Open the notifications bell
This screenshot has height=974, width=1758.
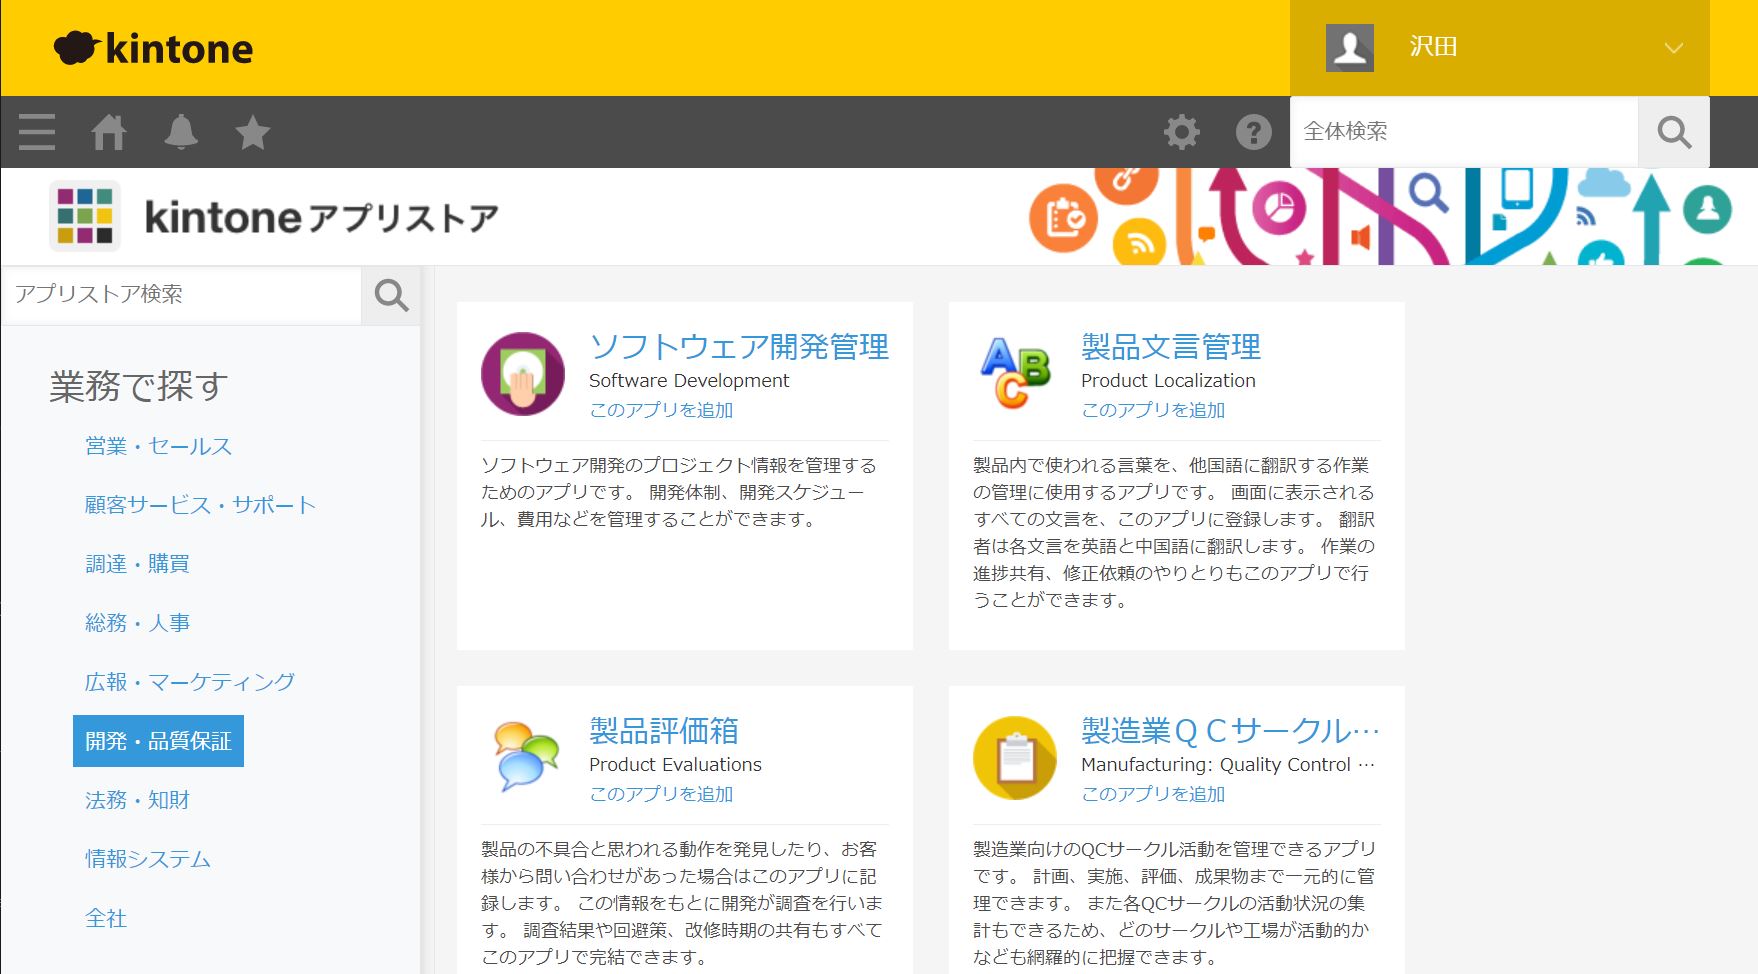[x=181, y=132]
